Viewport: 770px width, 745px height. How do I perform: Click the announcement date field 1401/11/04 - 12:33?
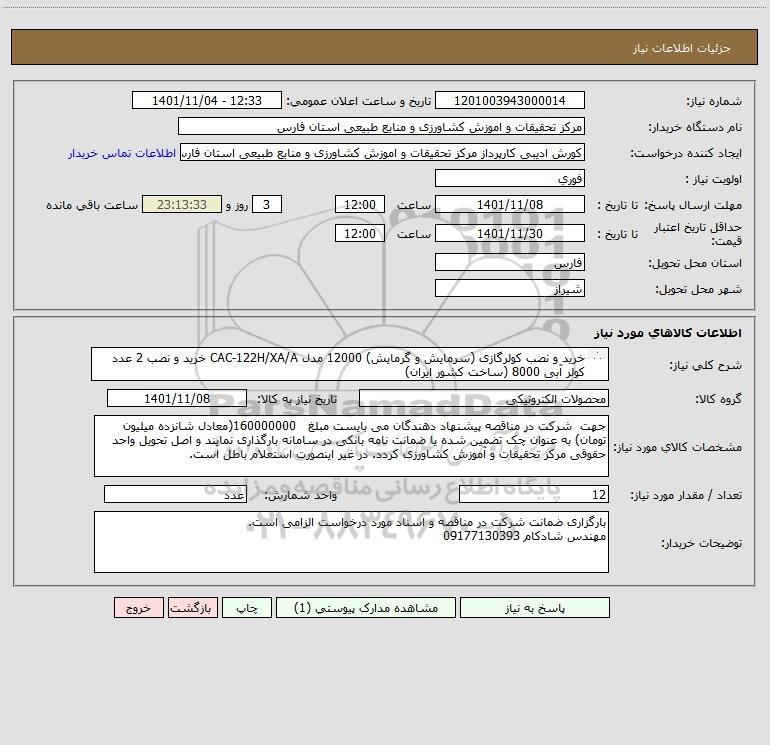pyautogui.click(x=207, y=101)
